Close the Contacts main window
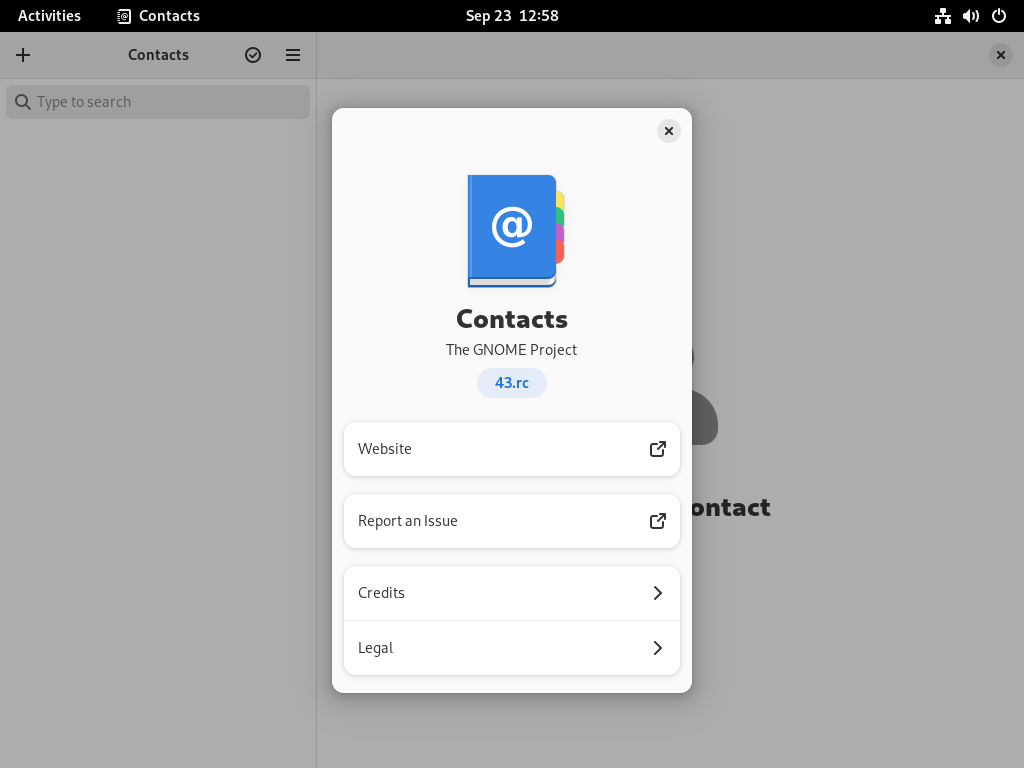Viewport: 1024px width, 768px height. [1000, 55]
